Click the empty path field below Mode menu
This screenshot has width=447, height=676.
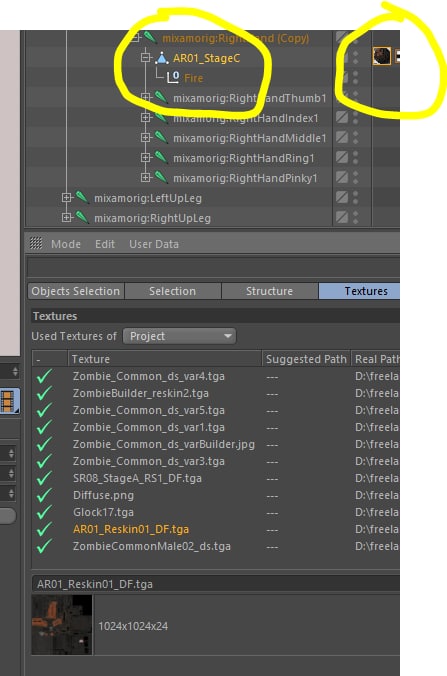[213, 267]
